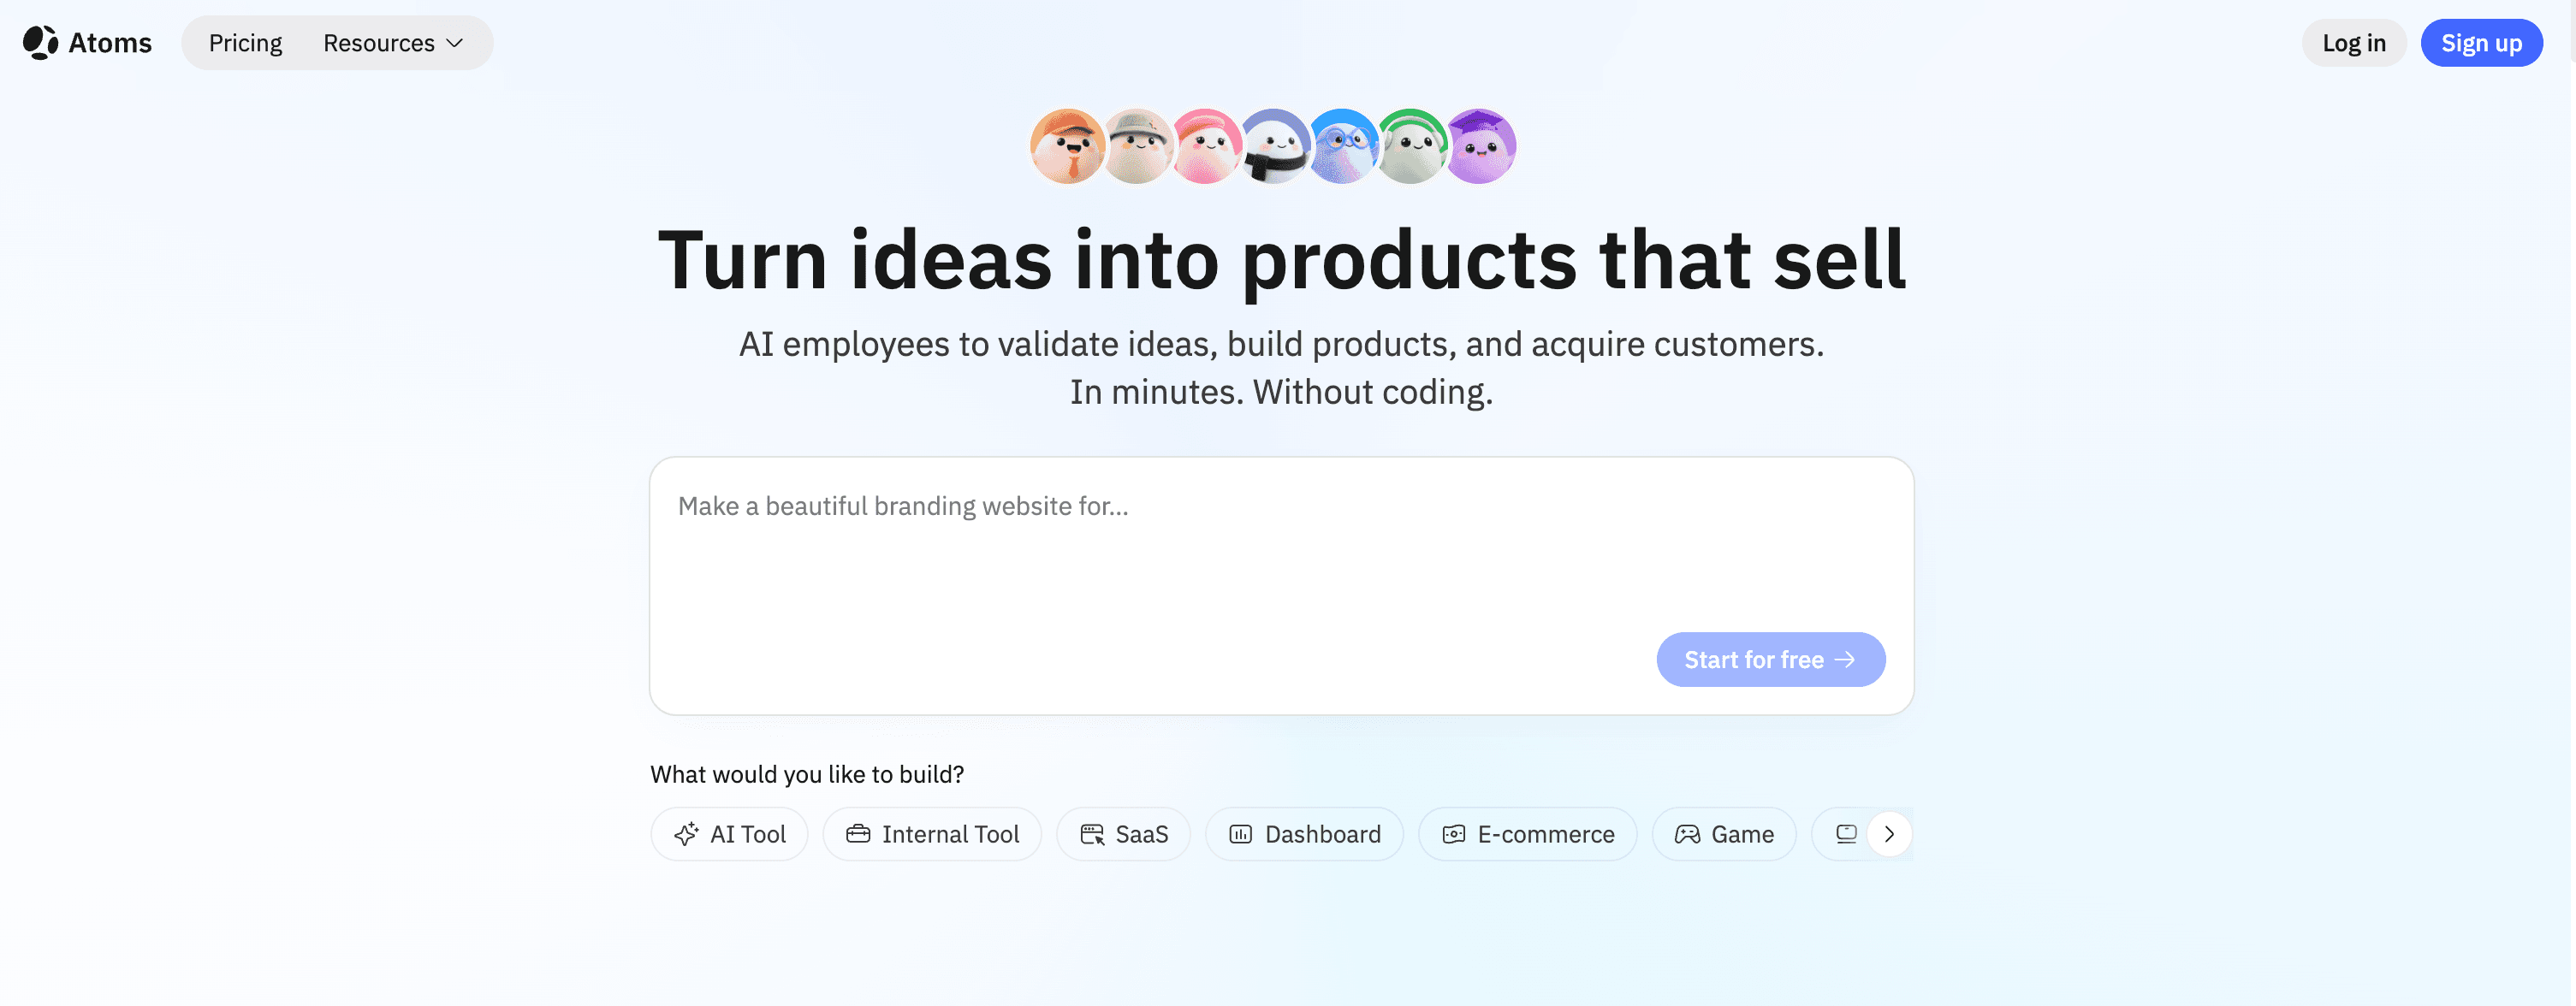
Task: Click the purple graduation cap avatar
Action: (1481, 147)
